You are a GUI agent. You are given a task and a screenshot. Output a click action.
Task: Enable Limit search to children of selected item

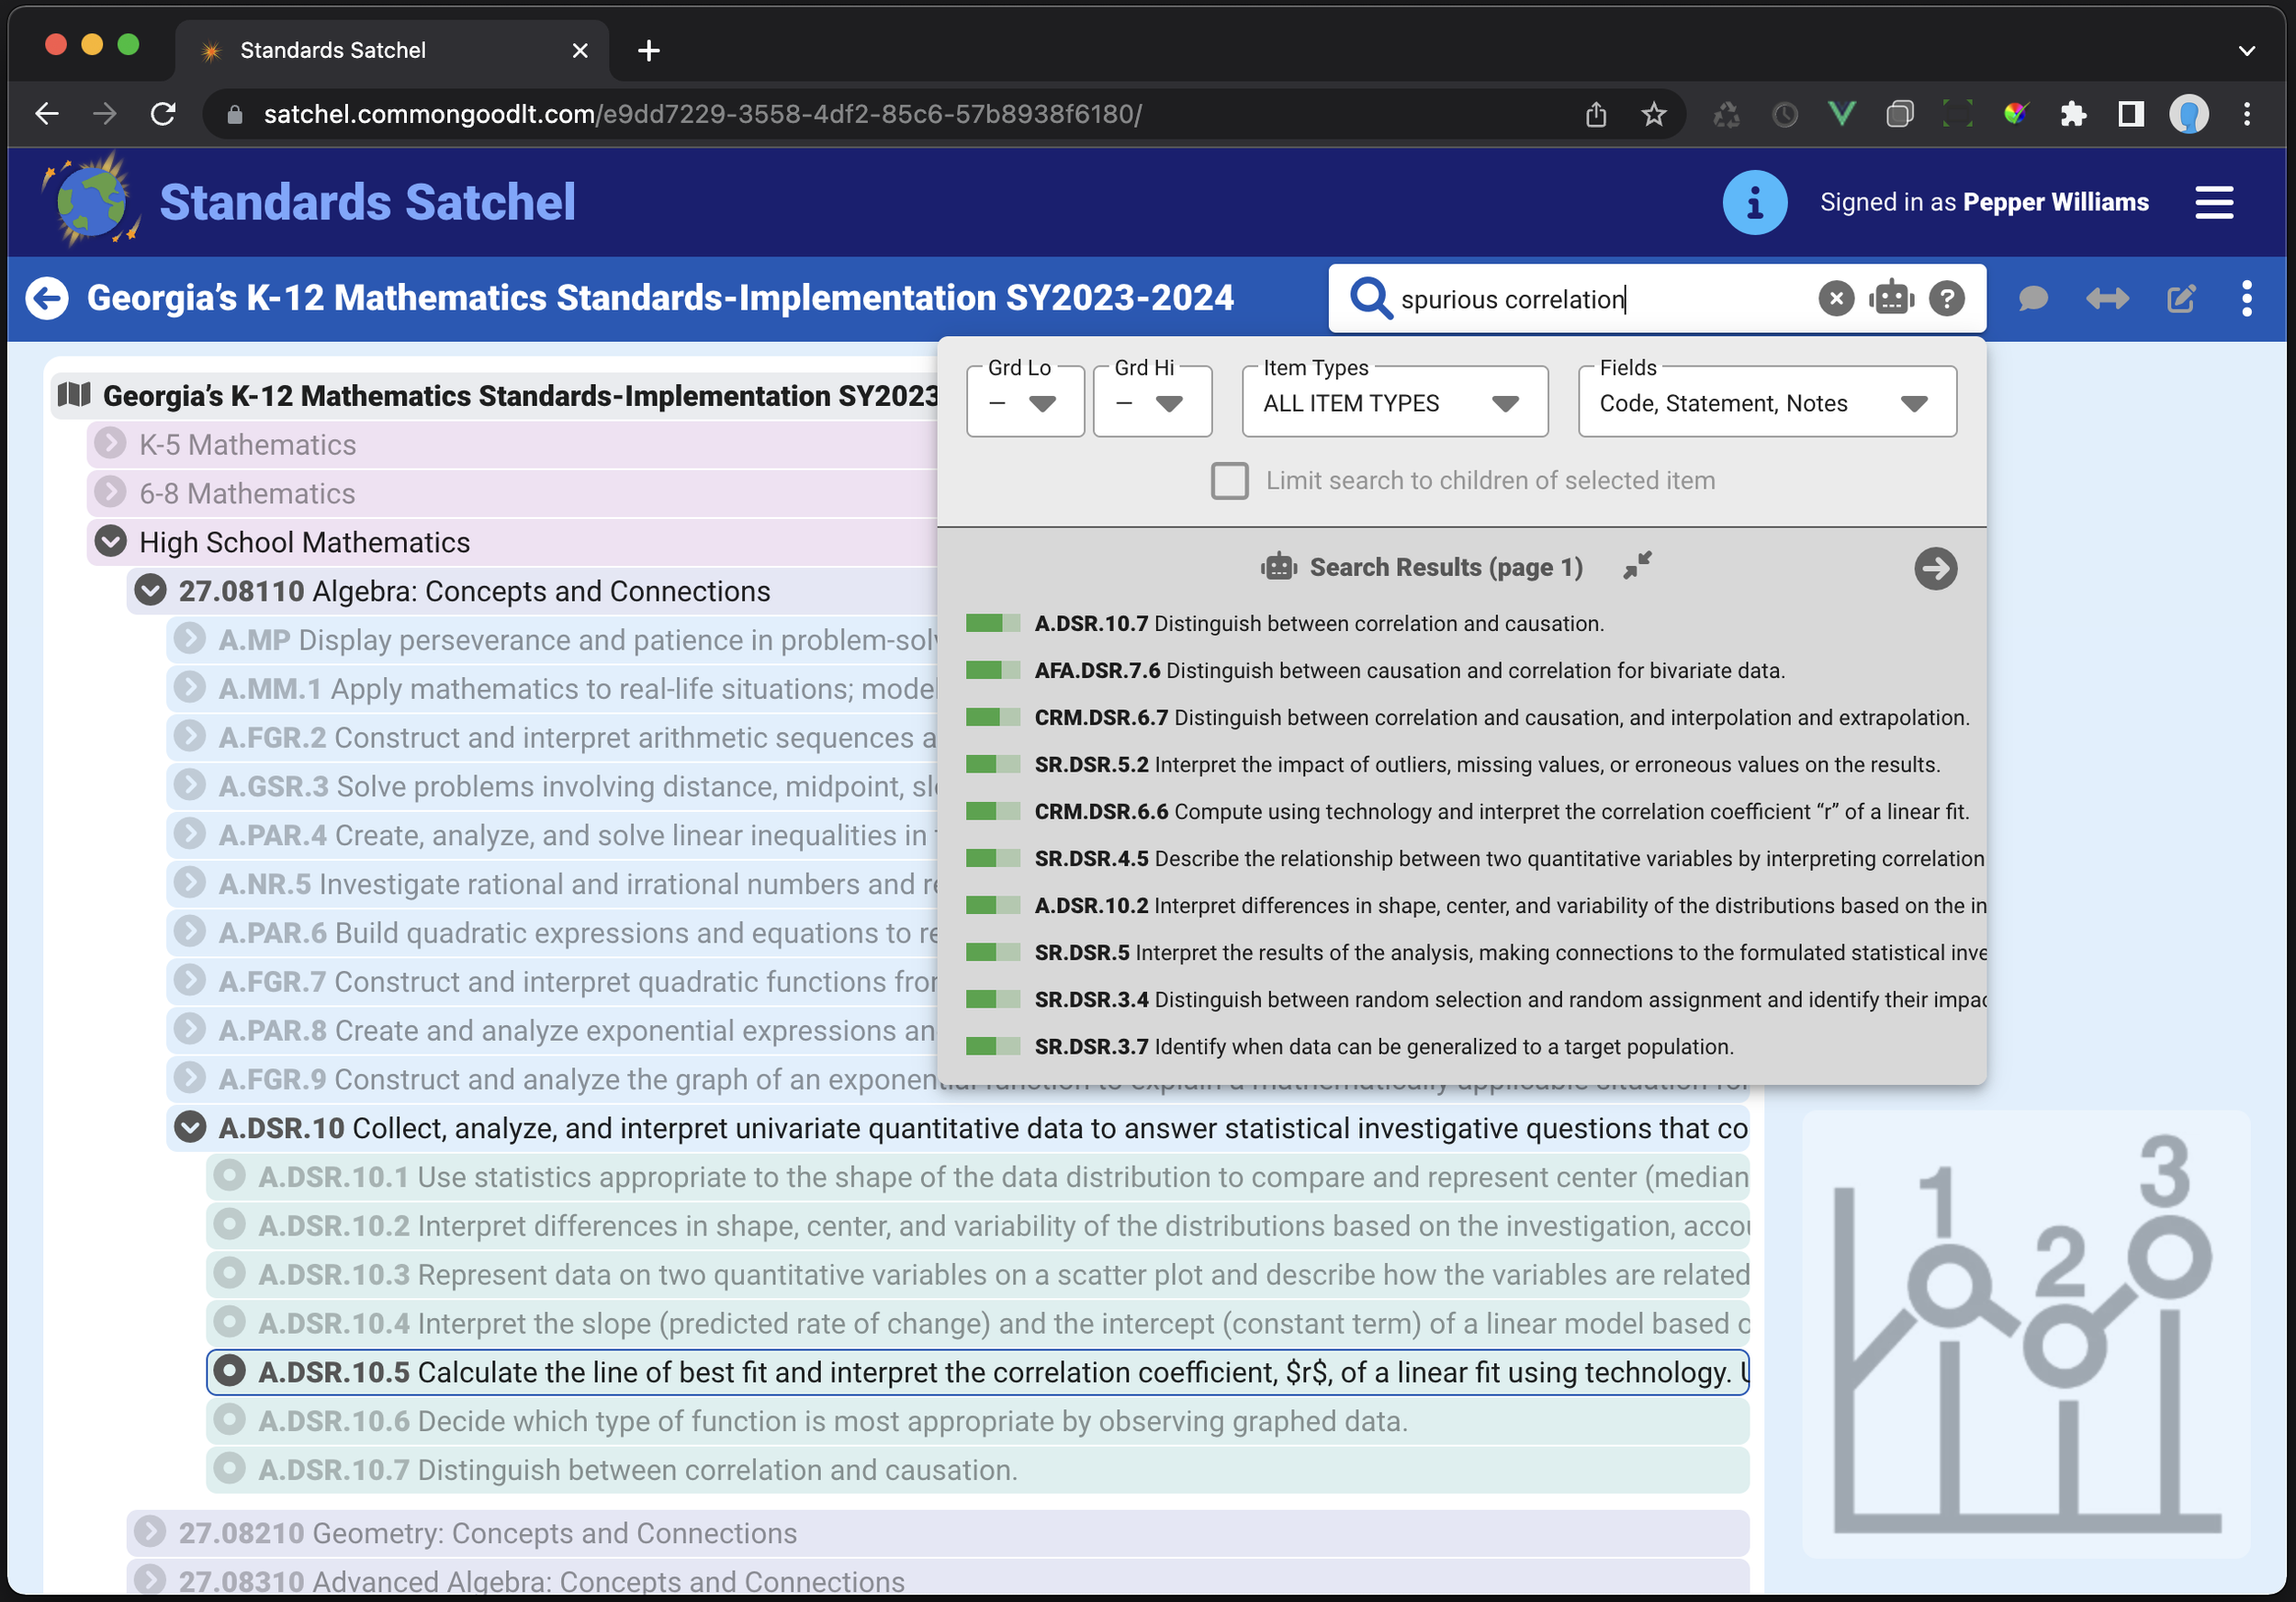(1229, 480)
